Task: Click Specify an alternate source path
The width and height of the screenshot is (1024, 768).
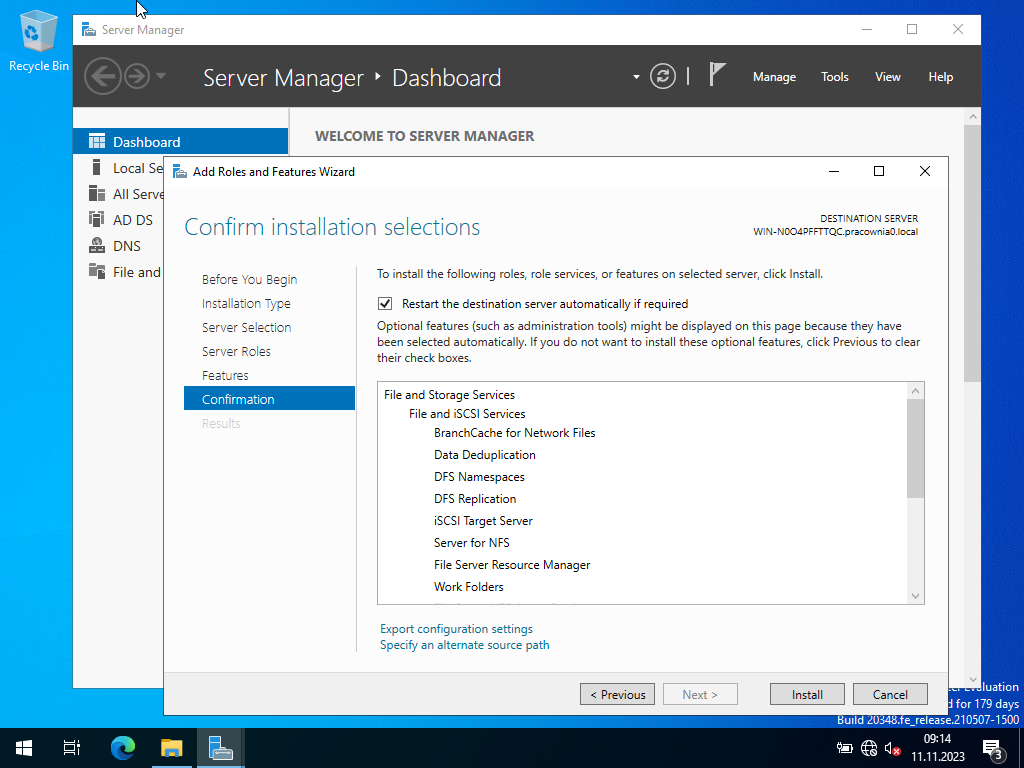Action: [x=464, y=645]
